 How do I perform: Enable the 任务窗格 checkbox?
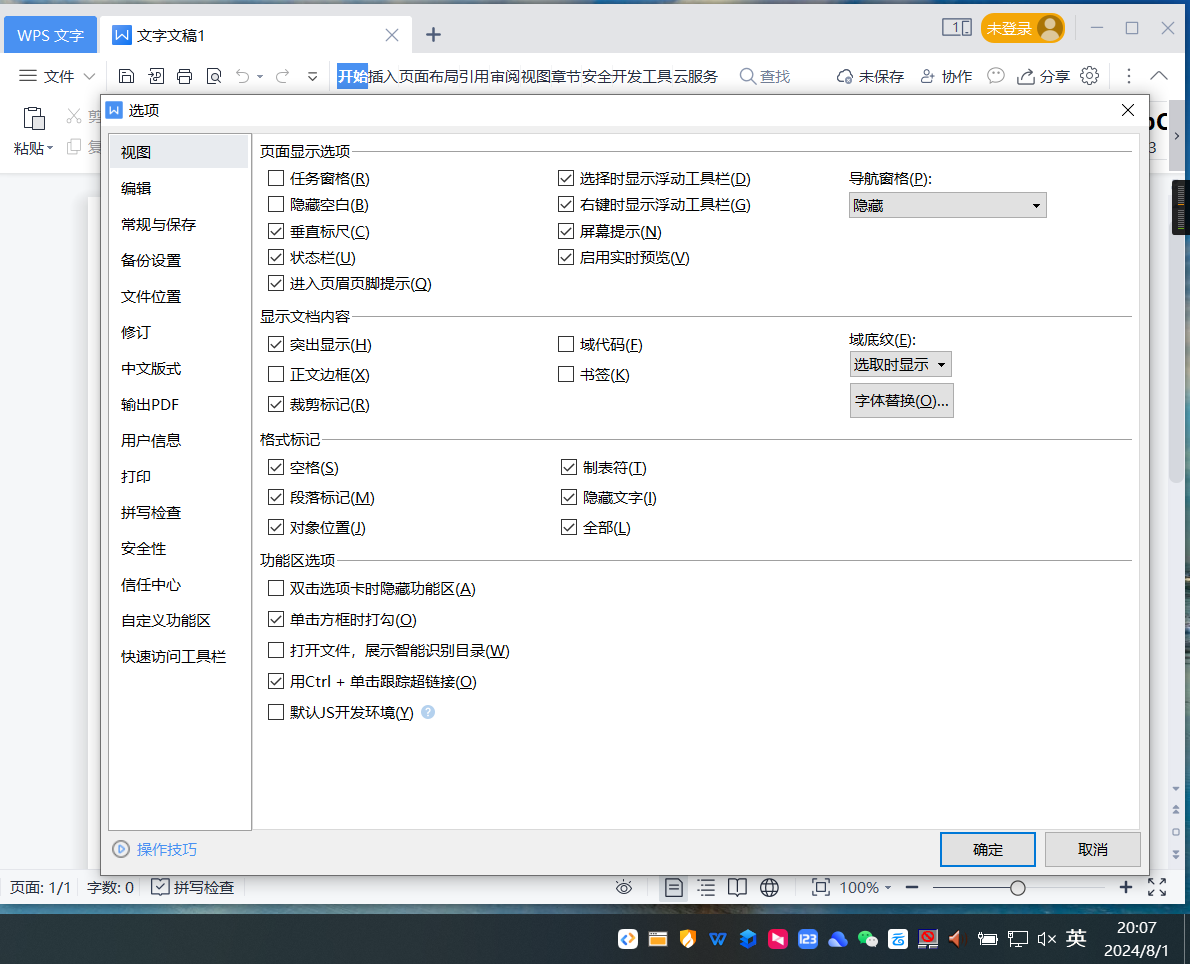point(276,179)
